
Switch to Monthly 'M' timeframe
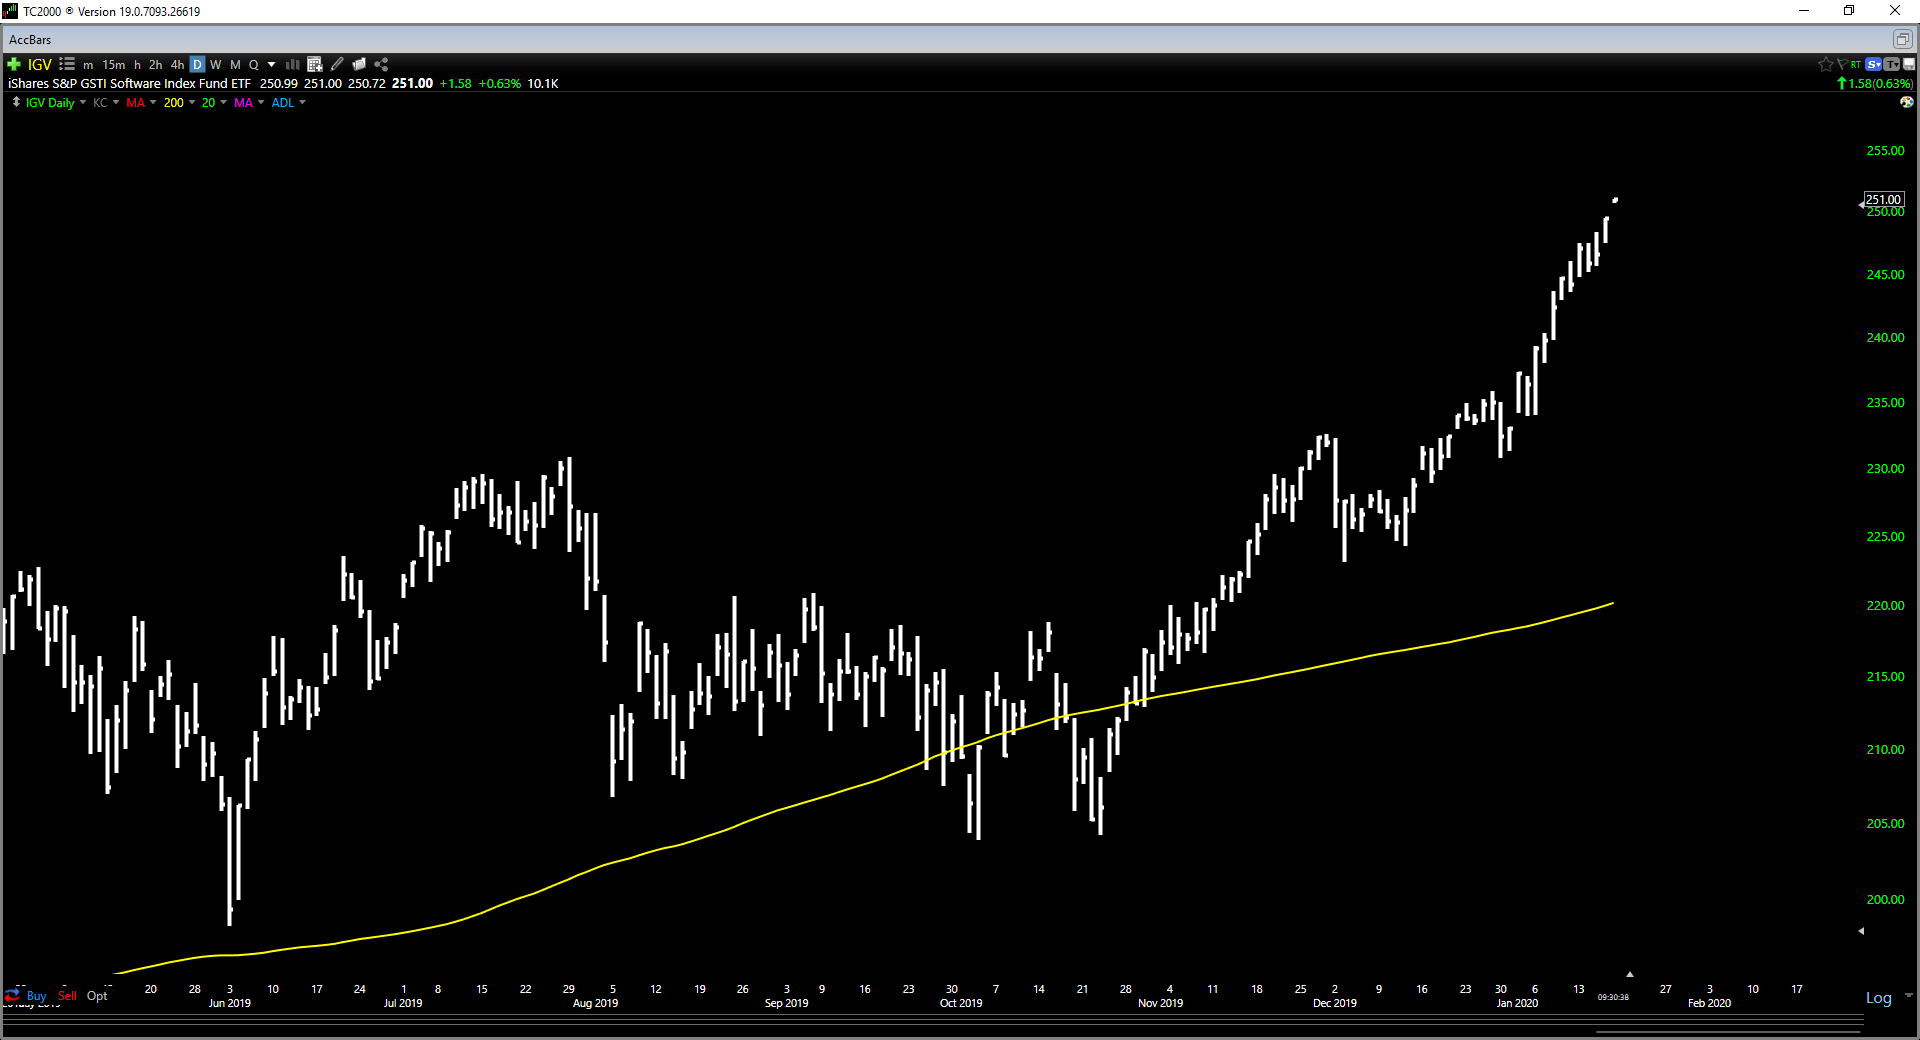236,65
